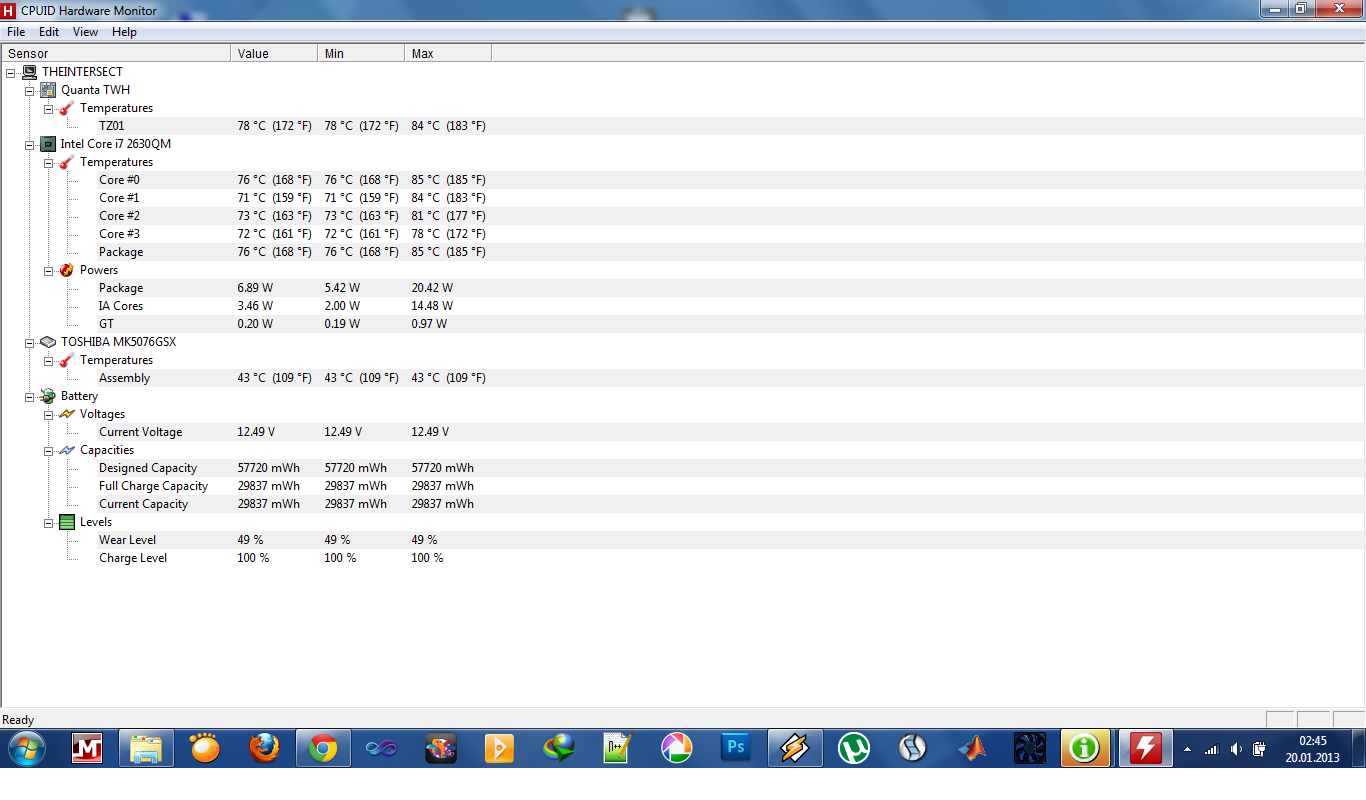This screenshot has width=1366, height=800.
Task: Click the green Levels icon
Action: (x=67, y=522)
